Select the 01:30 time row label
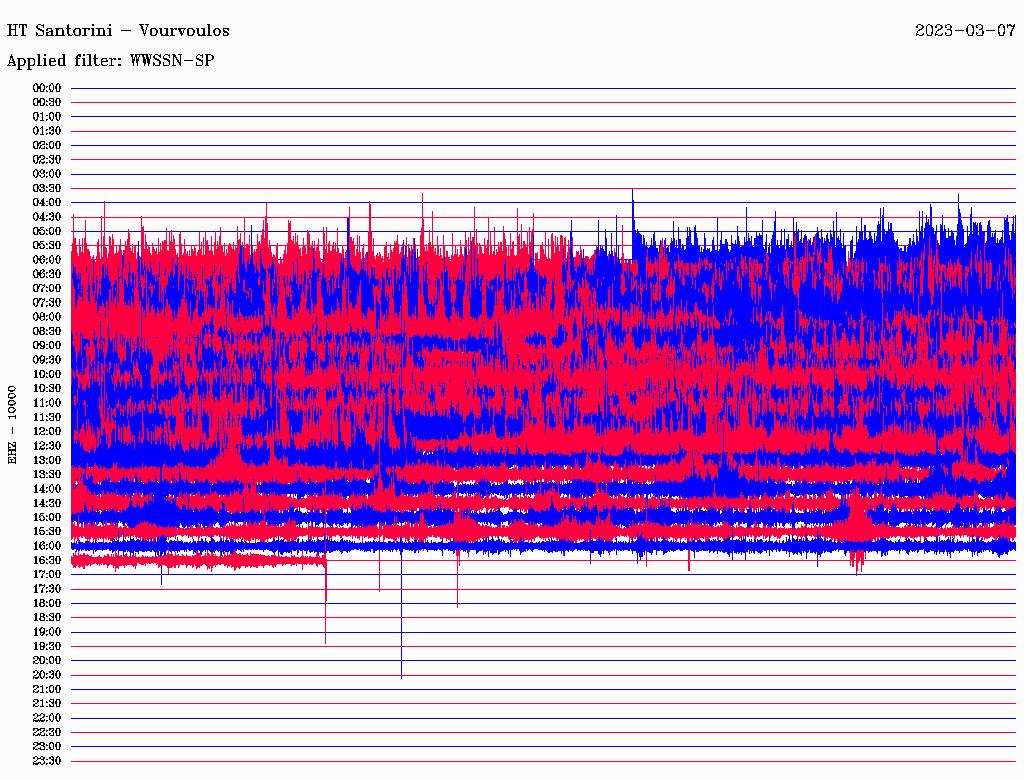The image size is (1024, 780). point(47,131)
